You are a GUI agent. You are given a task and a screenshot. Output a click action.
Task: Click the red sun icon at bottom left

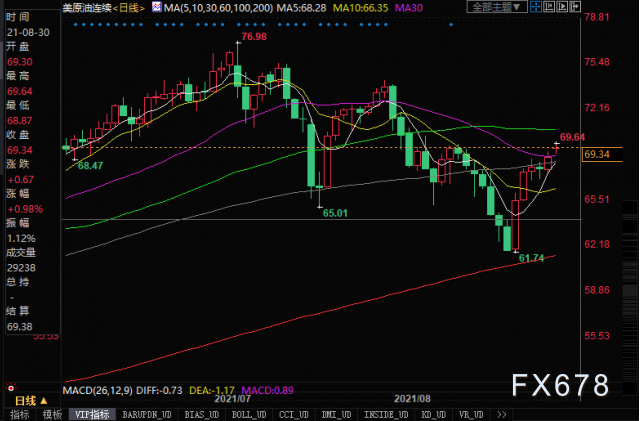point(11,388)
